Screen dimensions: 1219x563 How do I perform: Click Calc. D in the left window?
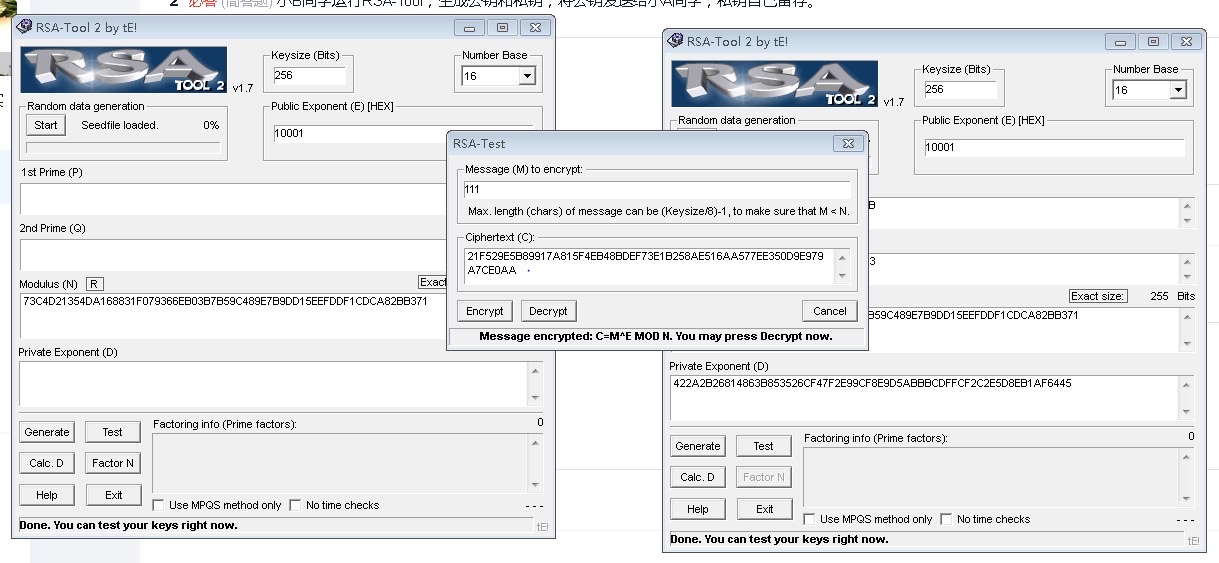click(x=47, y=463)
